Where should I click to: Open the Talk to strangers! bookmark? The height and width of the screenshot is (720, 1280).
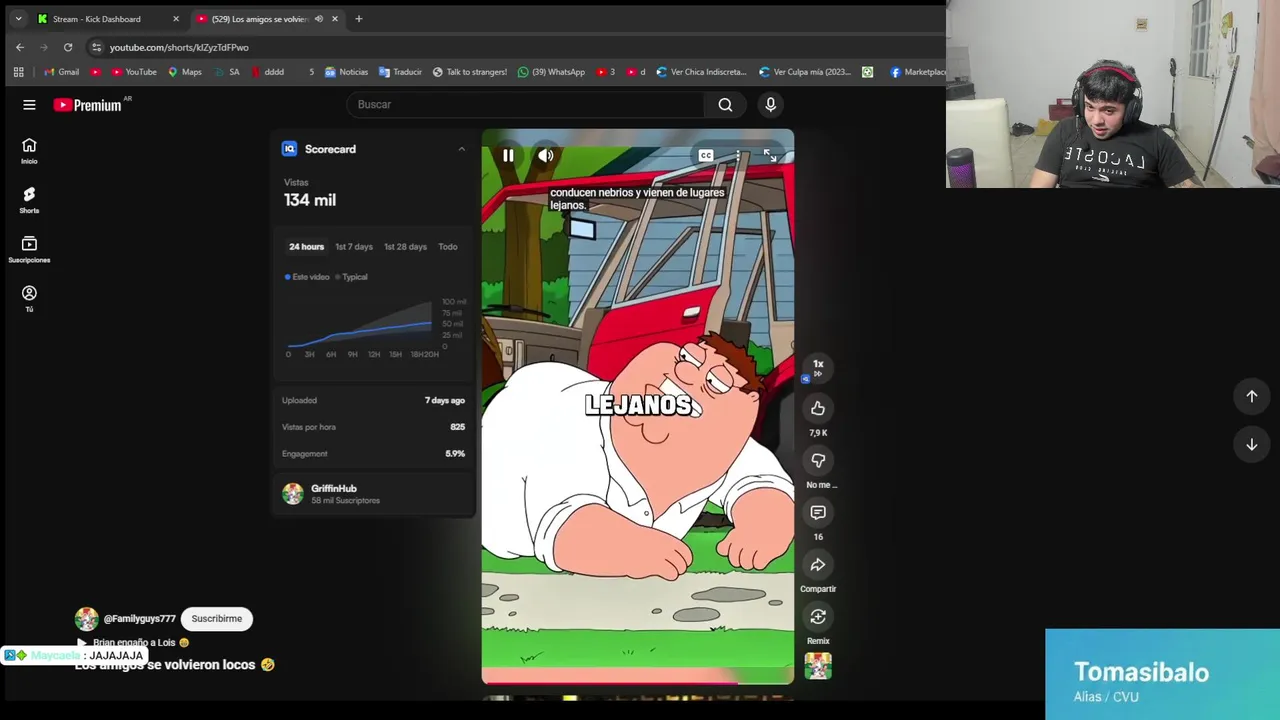click(x=470, y=72)
